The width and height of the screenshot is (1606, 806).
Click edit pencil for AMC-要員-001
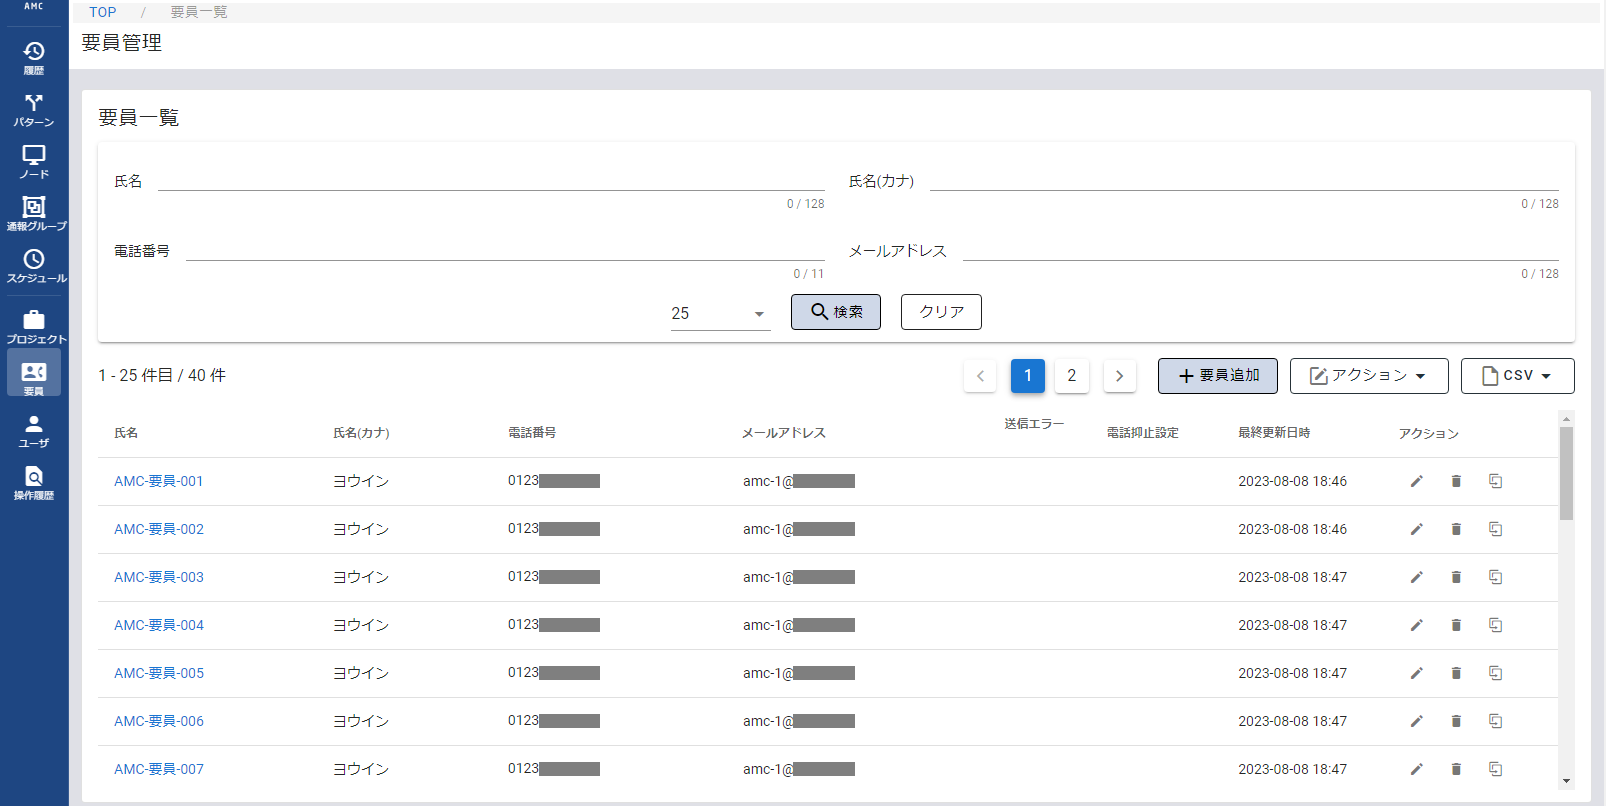(x=1416, y=481)
